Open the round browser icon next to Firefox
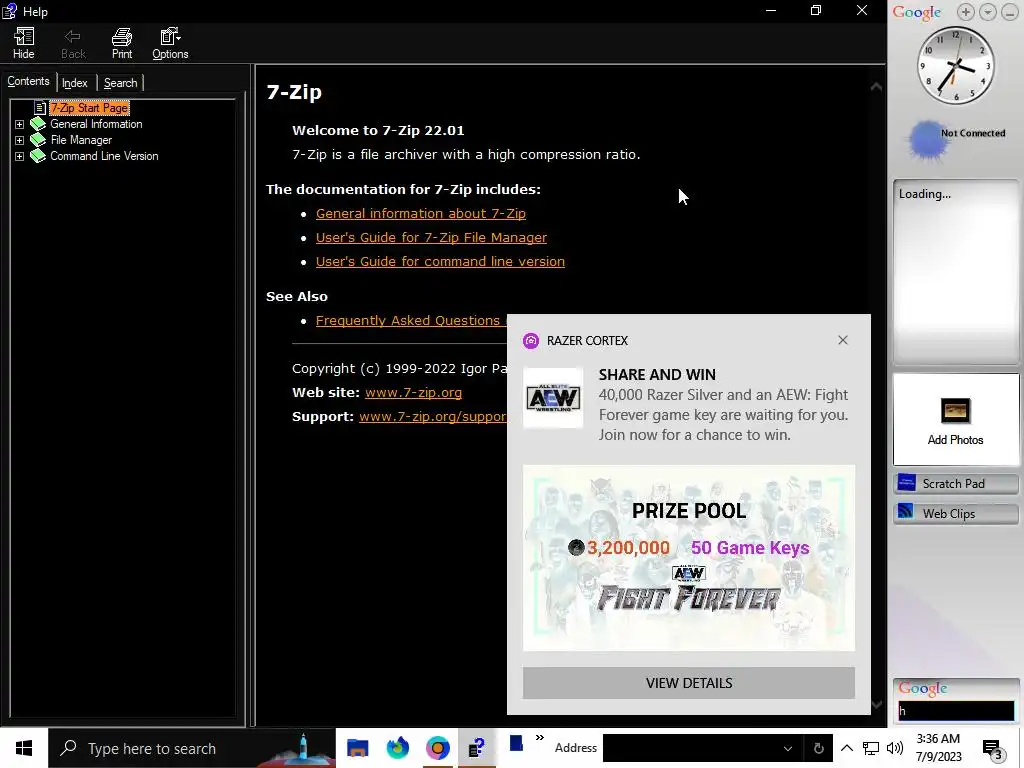 pyautogui.click(x=438, y=748)
